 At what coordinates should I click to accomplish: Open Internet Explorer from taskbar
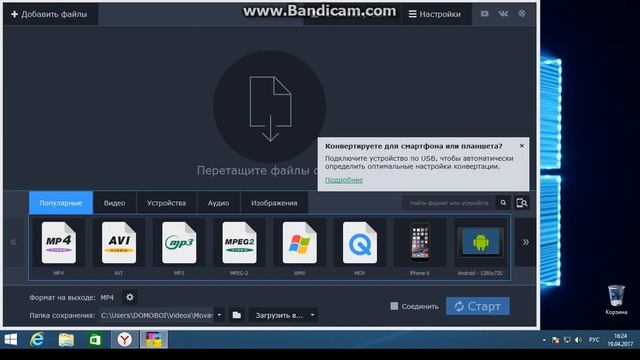pos(37,339)
